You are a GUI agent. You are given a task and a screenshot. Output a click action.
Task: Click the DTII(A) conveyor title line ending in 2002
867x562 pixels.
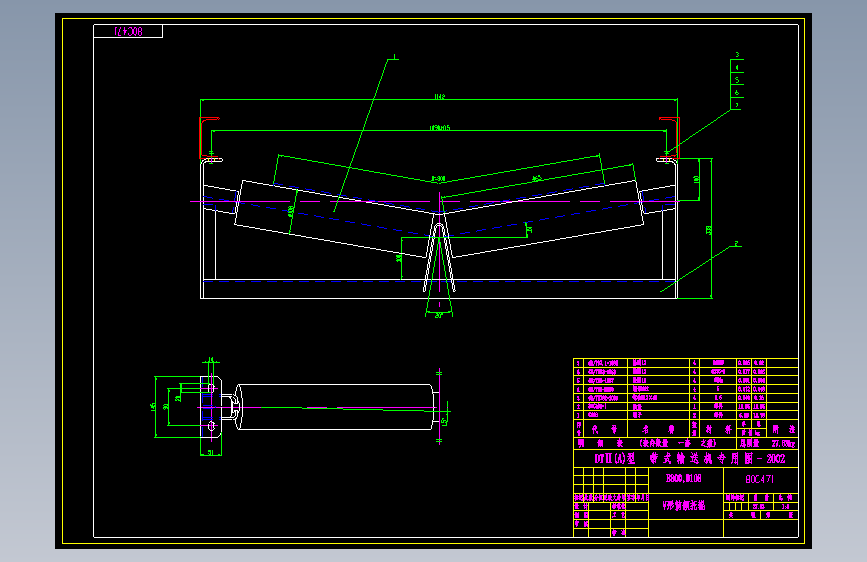690,459
